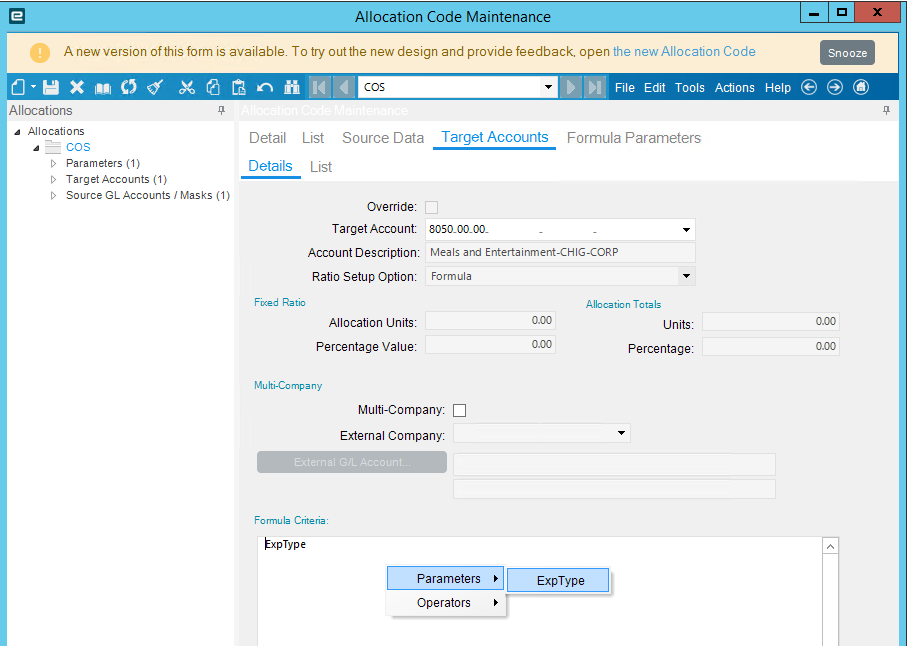Toggle the Override checkbox
Screen dimensions: 907x646
pos(432,207)
